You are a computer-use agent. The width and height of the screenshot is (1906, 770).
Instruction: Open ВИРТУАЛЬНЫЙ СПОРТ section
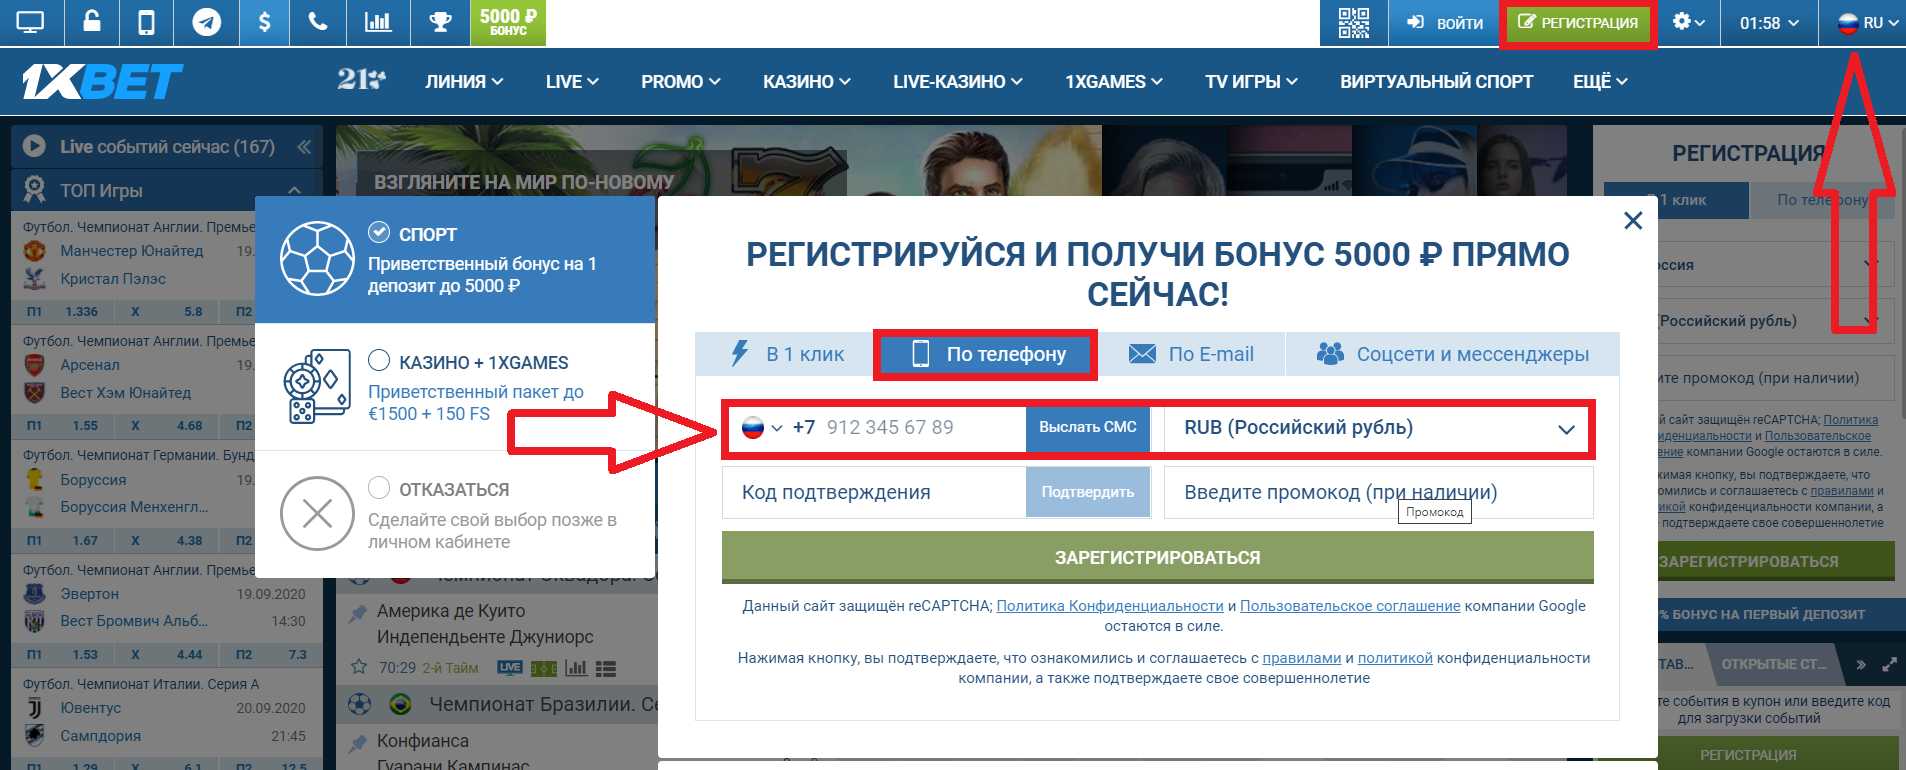1436,82
